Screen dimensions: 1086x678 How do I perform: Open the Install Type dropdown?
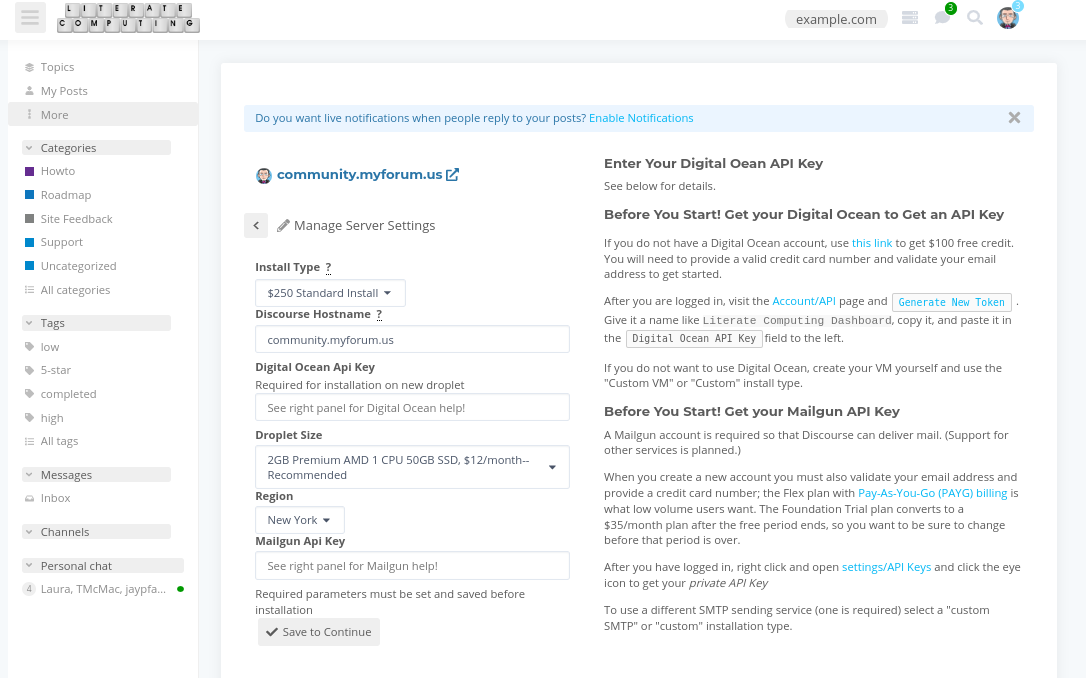330,293
